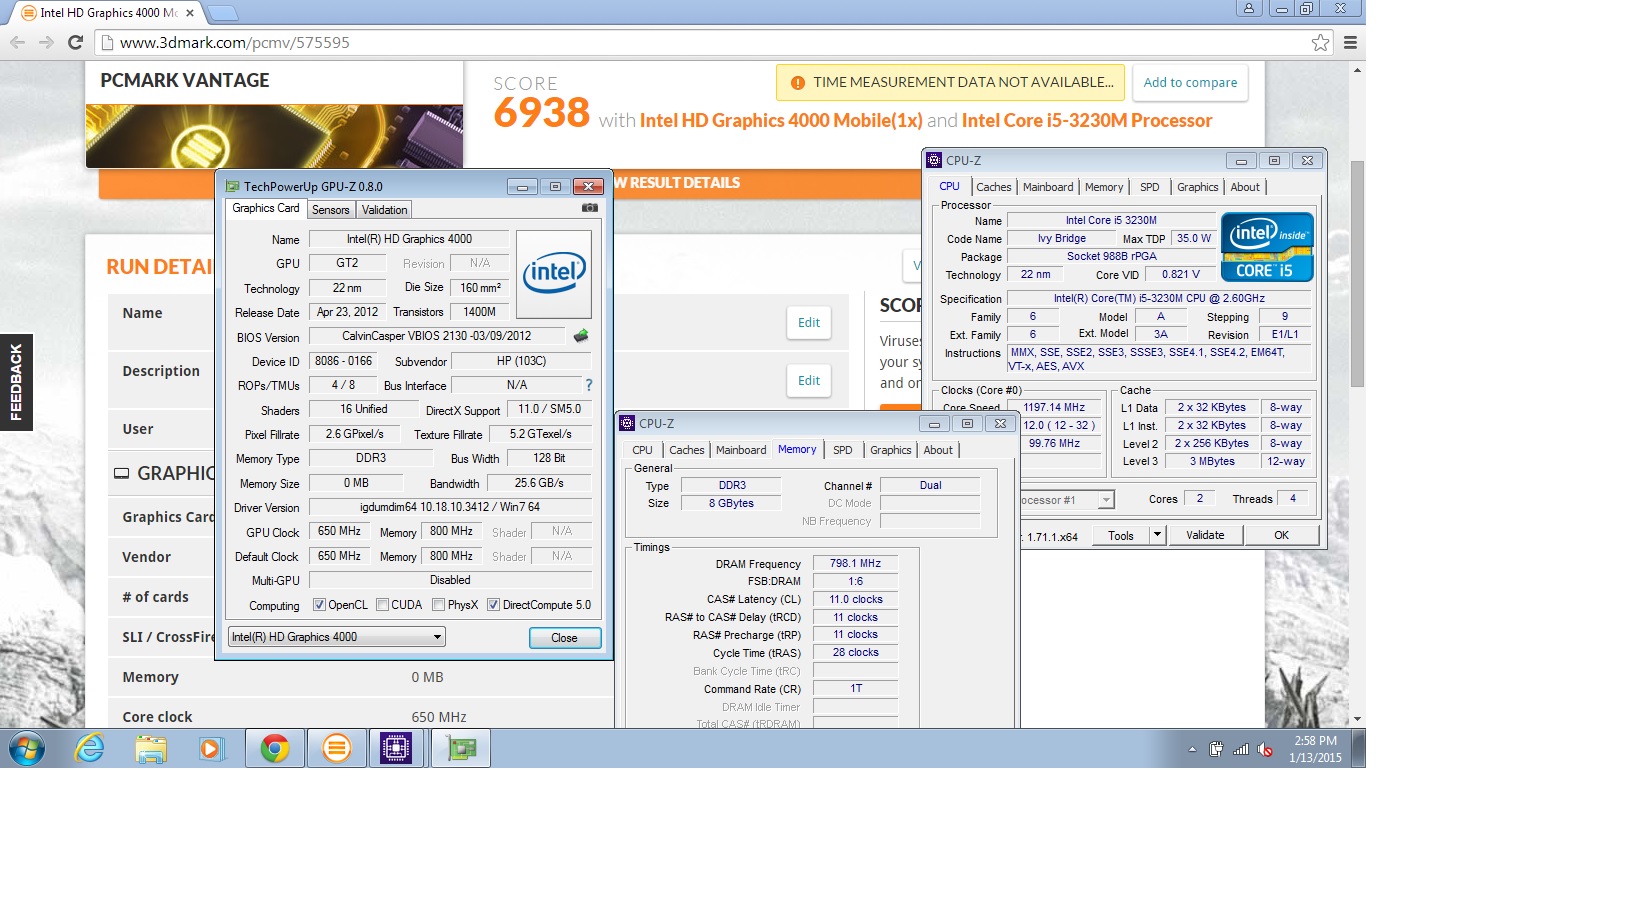
Task: Reload the 3dmark page
Action: 75,42
